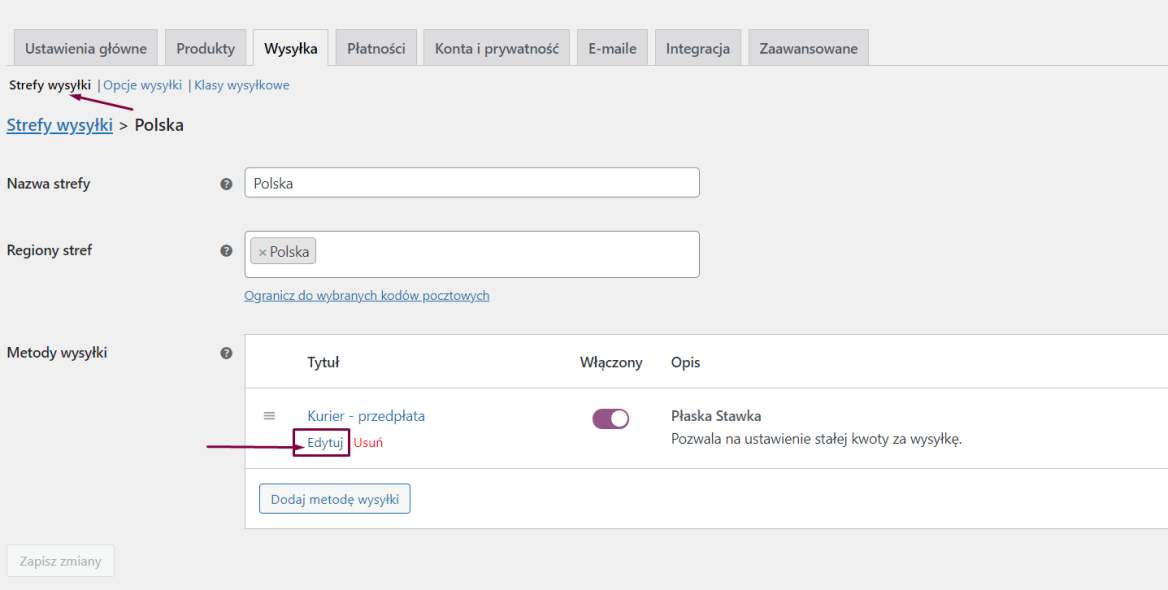Image resolution: width=1168 pixels, height=590 pixels.
Task: Switch to the Zaawansowane tab
Action: [808, 48]
